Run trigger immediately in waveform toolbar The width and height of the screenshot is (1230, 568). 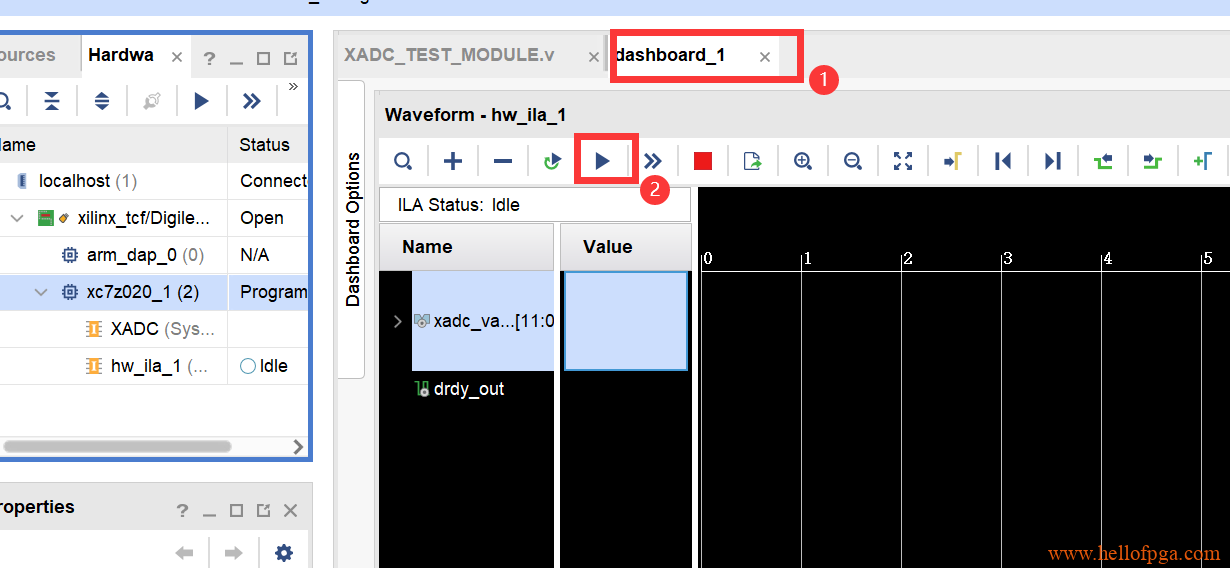(653, 161)
